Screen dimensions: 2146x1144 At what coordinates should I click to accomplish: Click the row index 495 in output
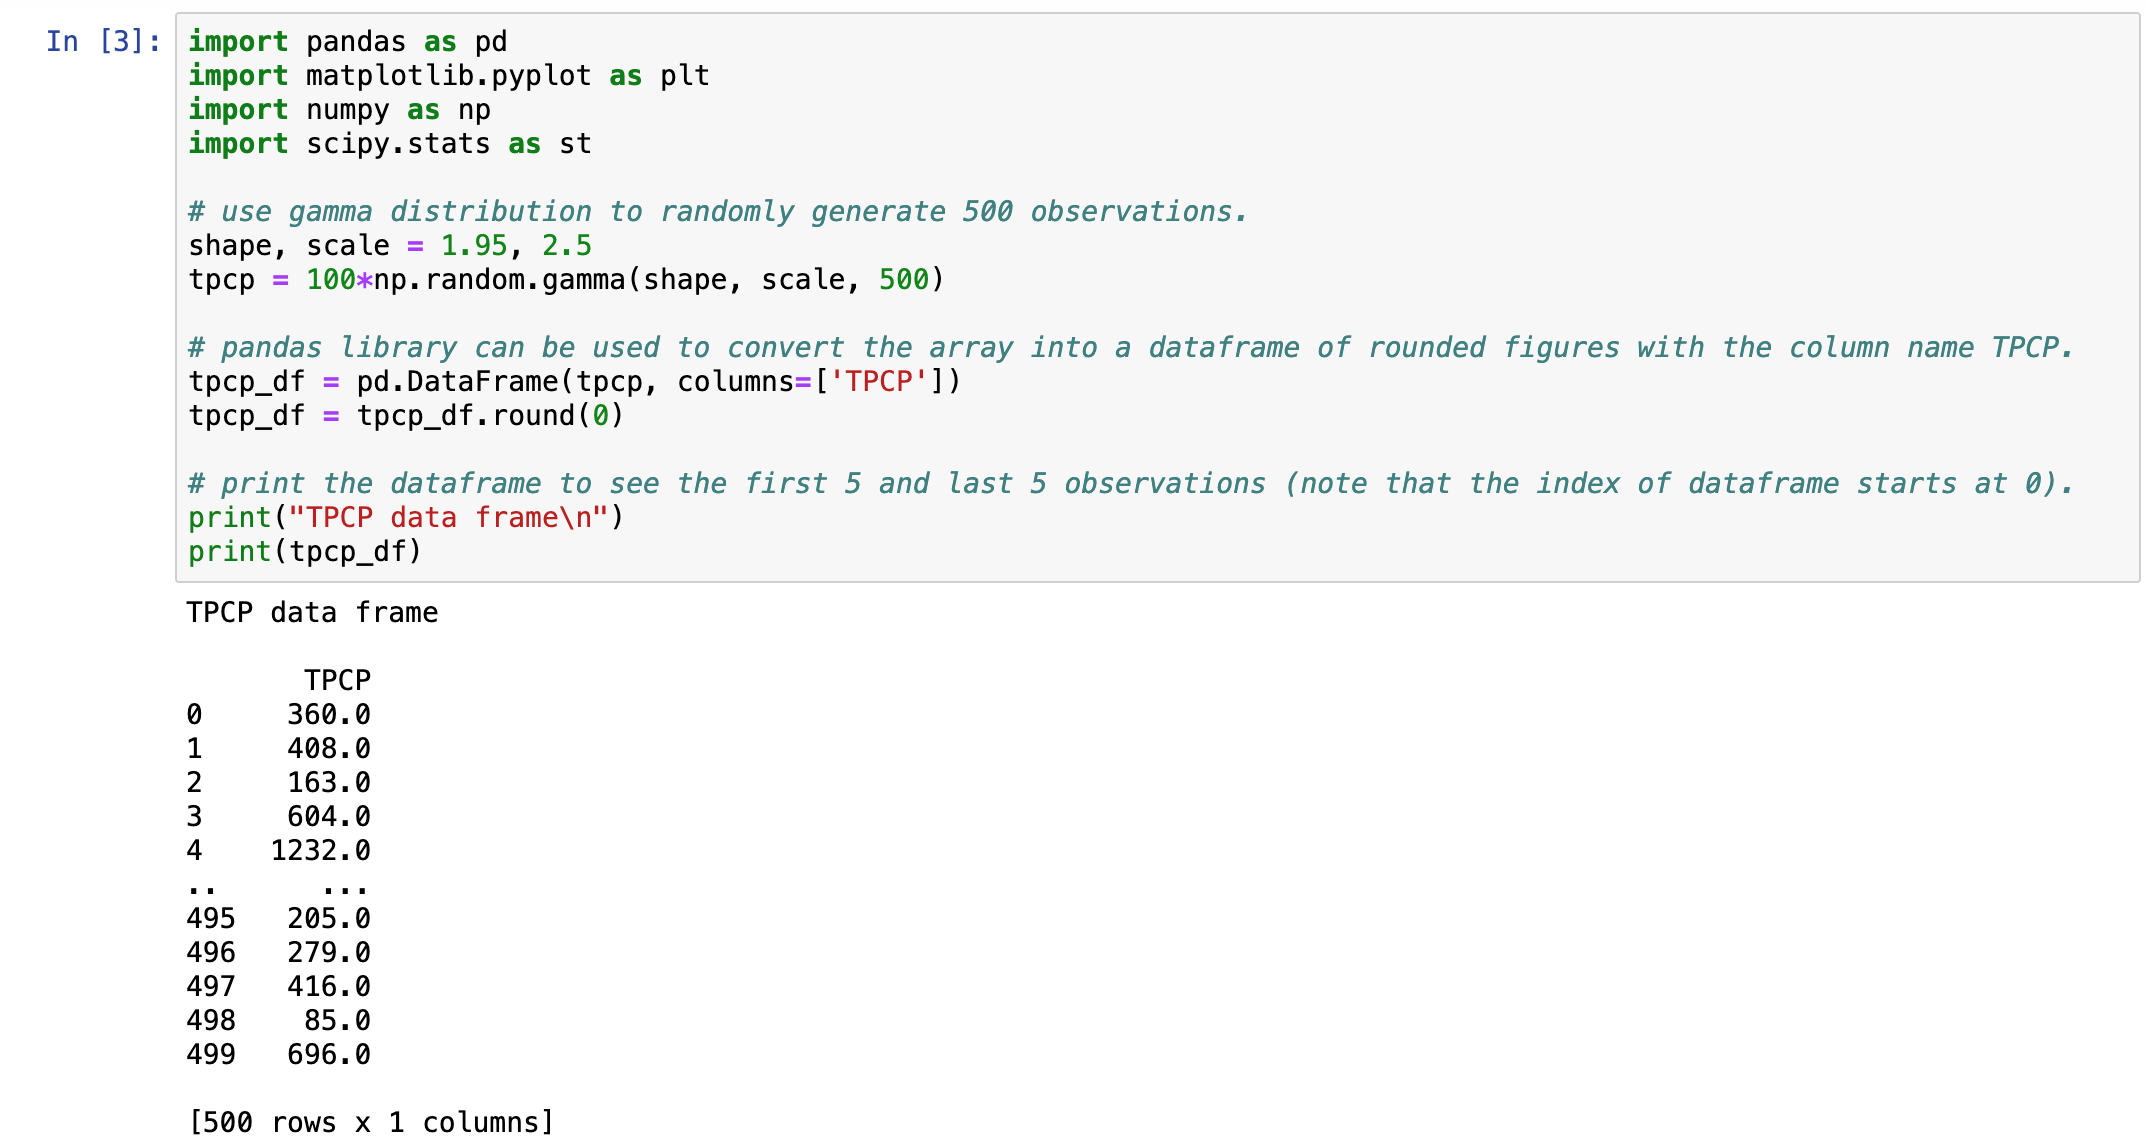211,918
